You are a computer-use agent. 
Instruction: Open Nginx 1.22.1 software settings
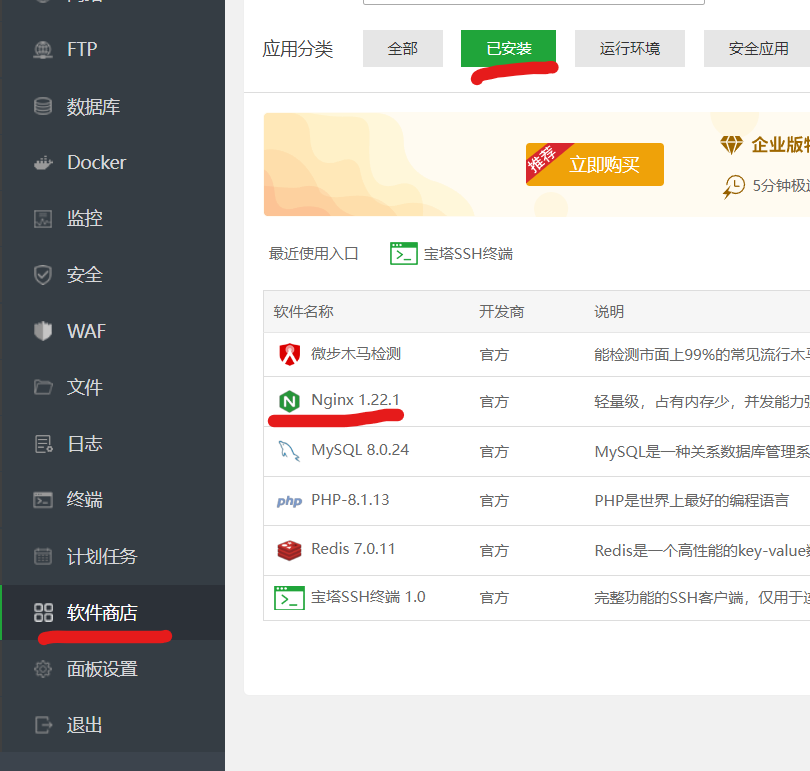(355, 400)
